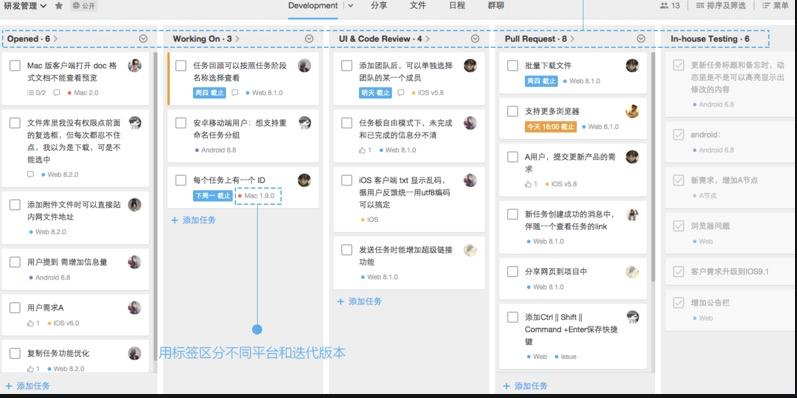Click avatar on Mac 版客户端打开 doc card
The height and width of the screenshot is (398, 797).
[x=135, y=65]
